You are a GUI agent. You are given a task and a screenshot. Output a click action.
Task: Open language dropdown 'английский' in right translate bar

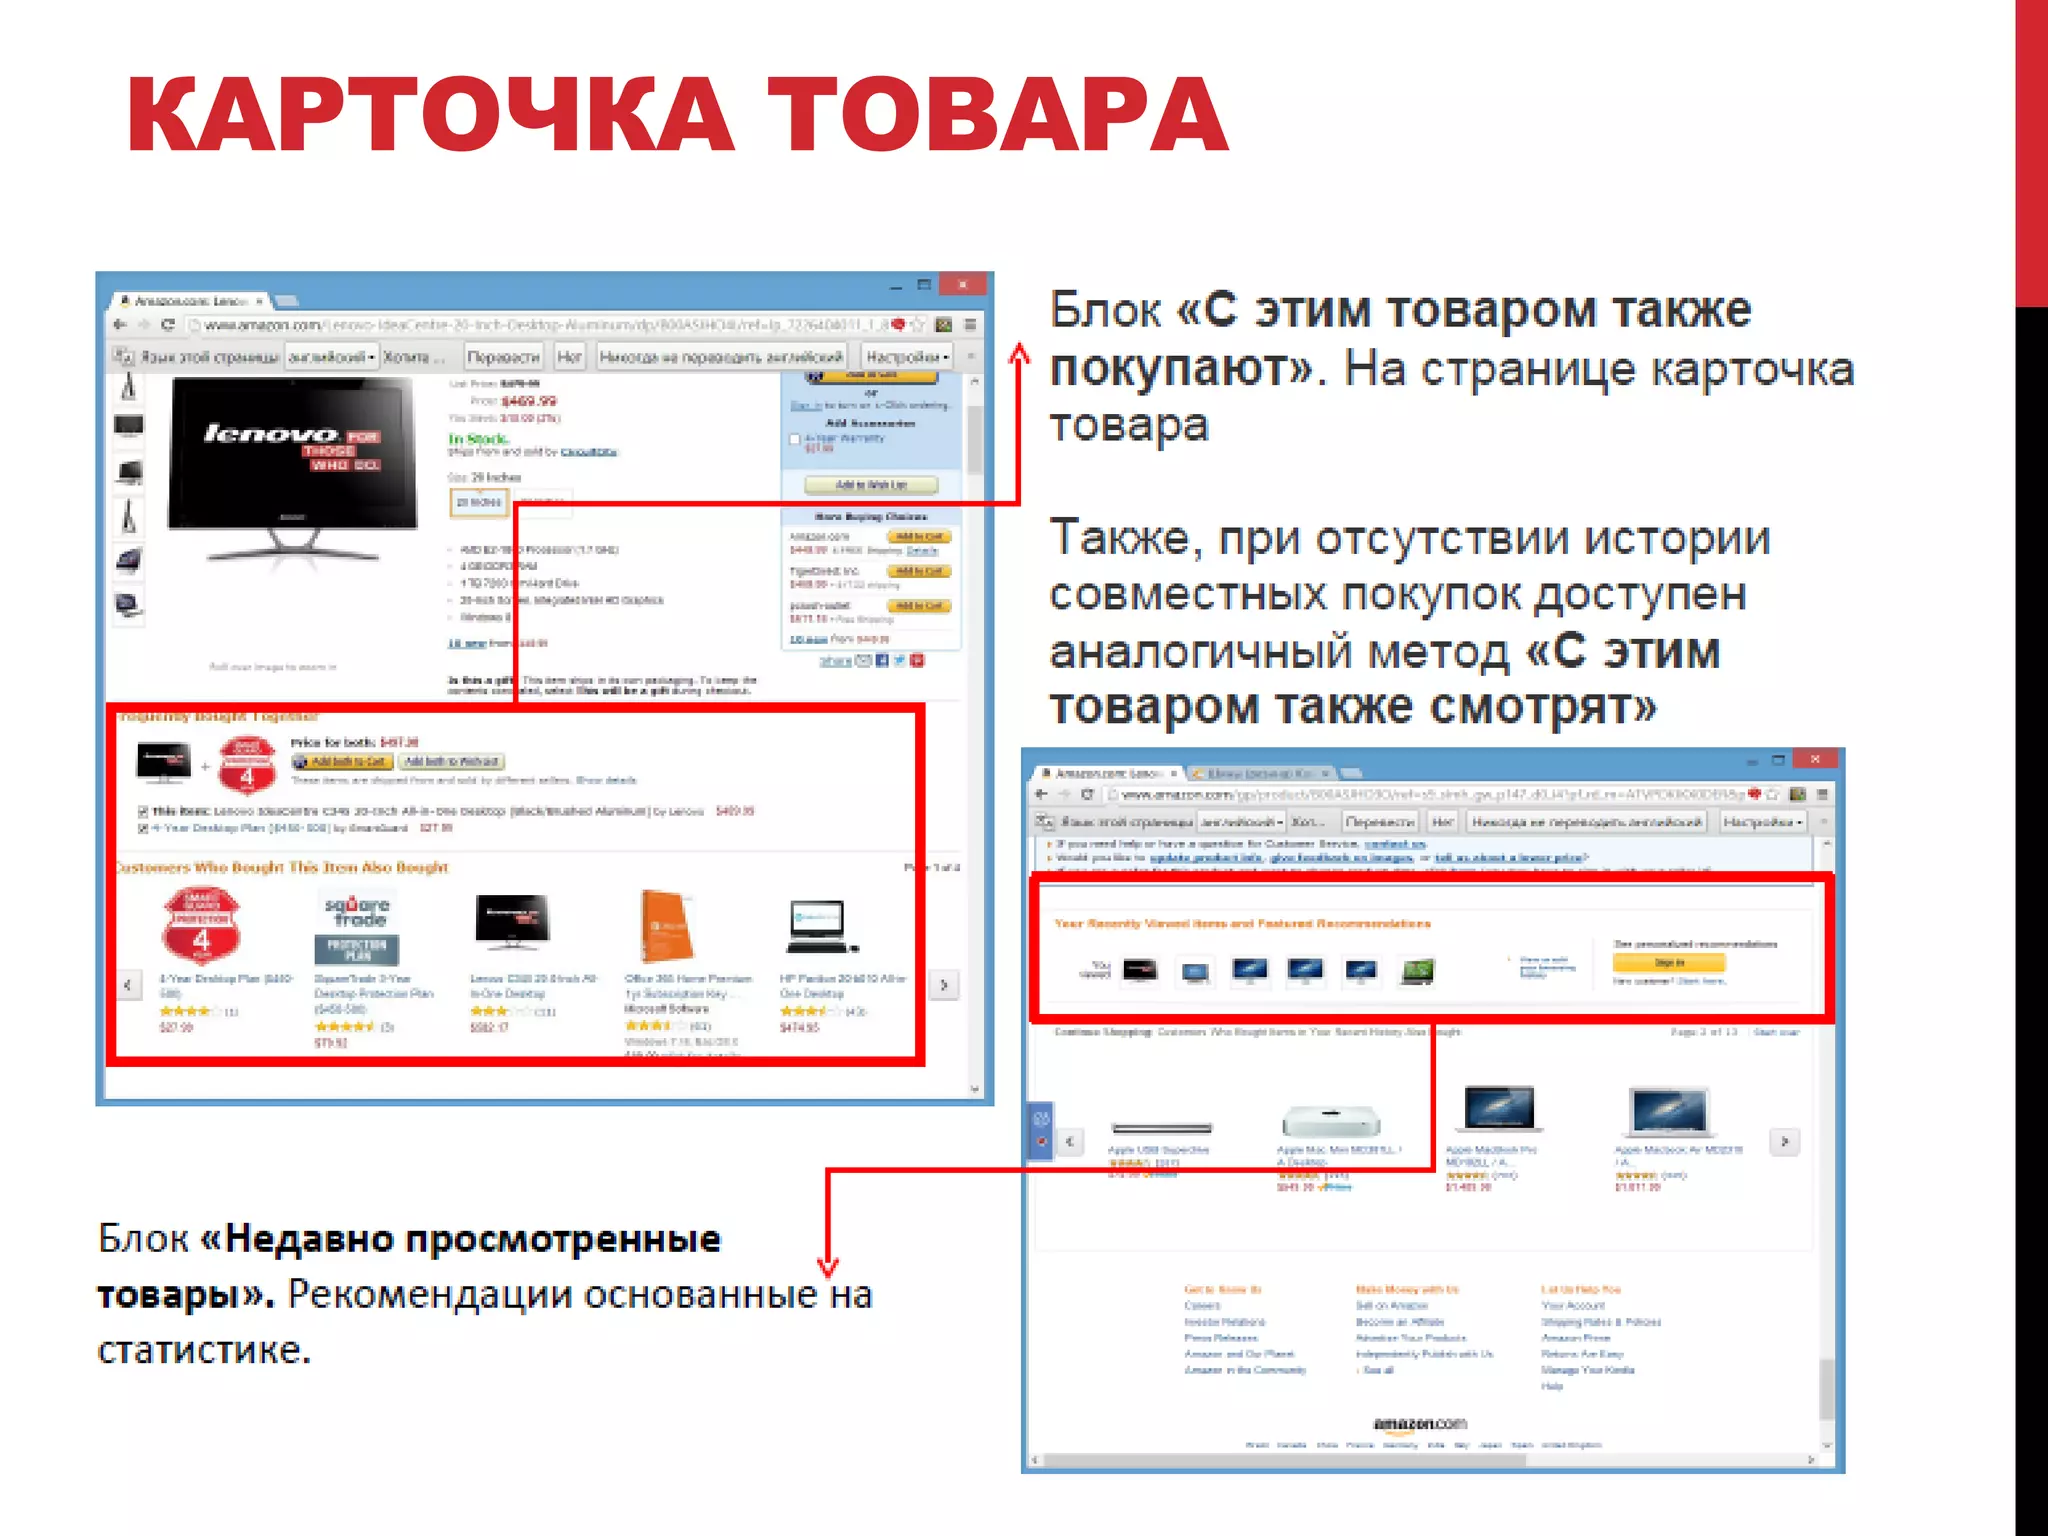(1241, 822)
